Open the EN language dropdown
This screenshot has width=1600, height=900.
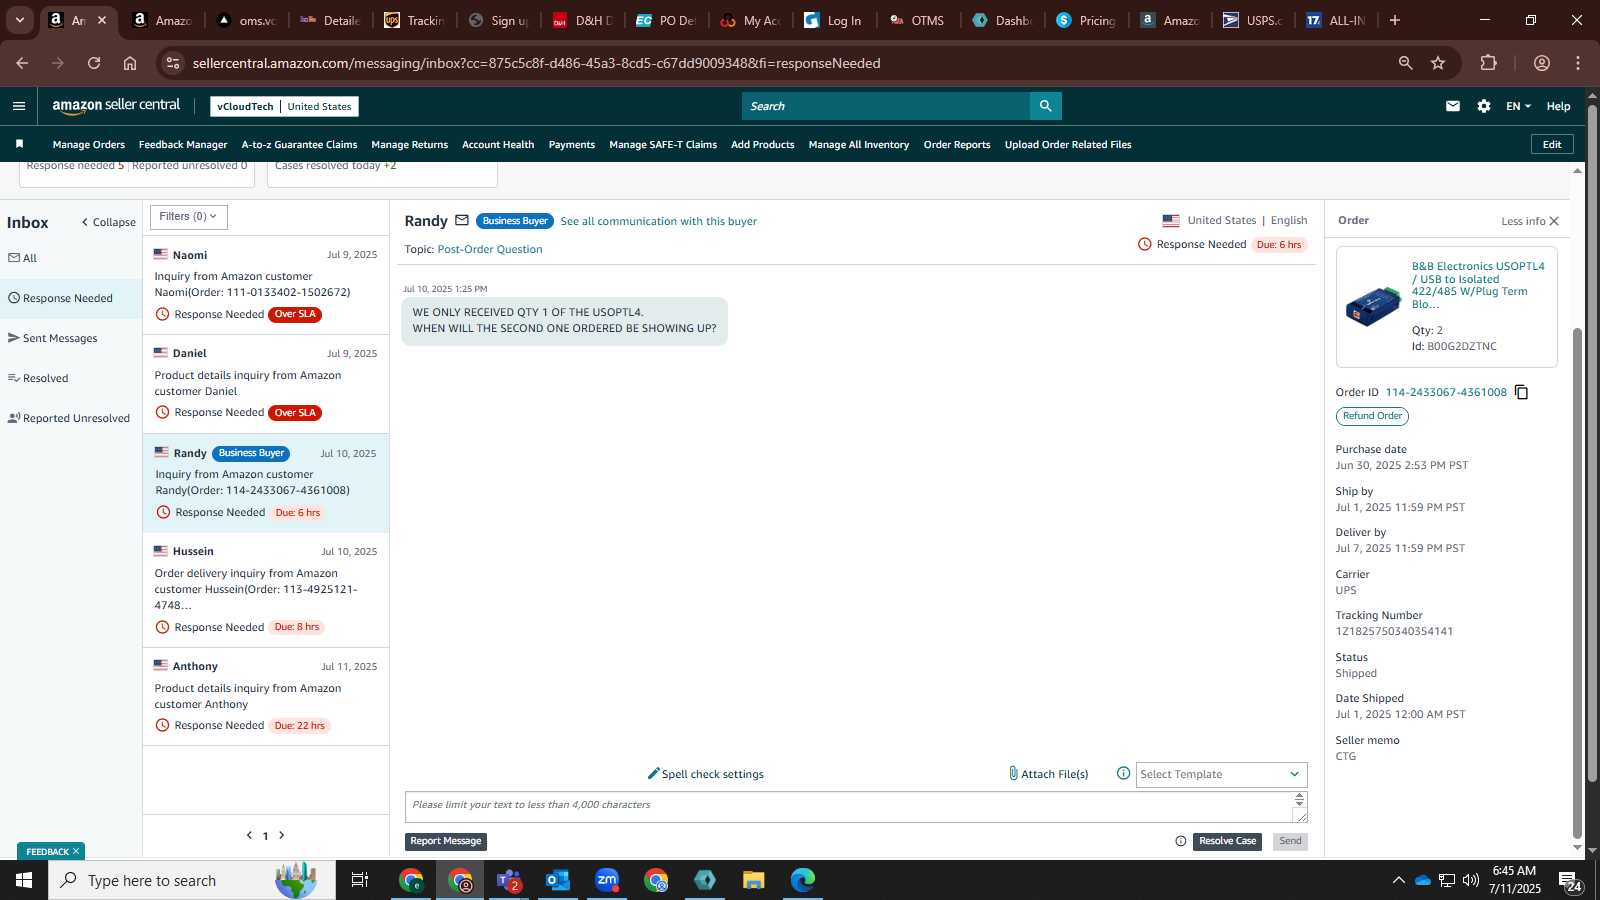tap(1518, 106)
